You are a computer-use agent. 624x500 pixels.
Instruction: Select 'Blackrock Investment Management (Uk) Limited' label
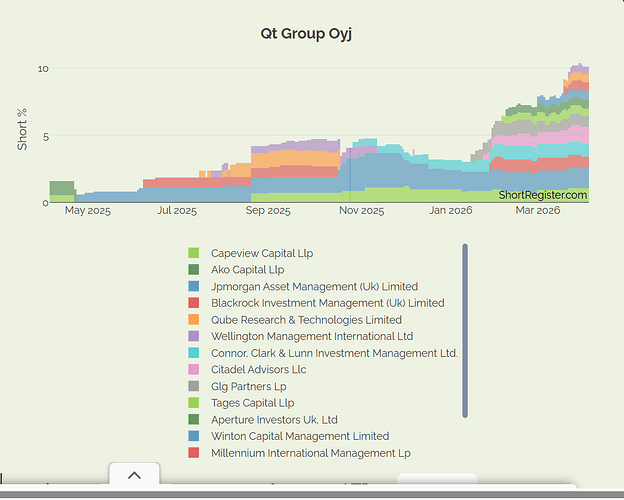(x=328, y=303)
